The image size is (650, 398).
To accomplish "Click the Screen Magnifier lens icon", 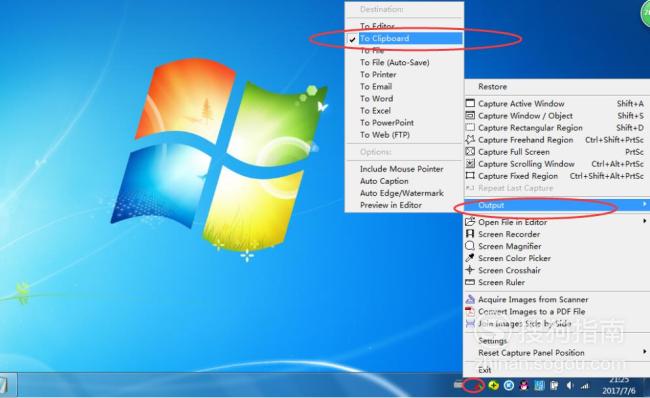I will [x=470, y=246].
